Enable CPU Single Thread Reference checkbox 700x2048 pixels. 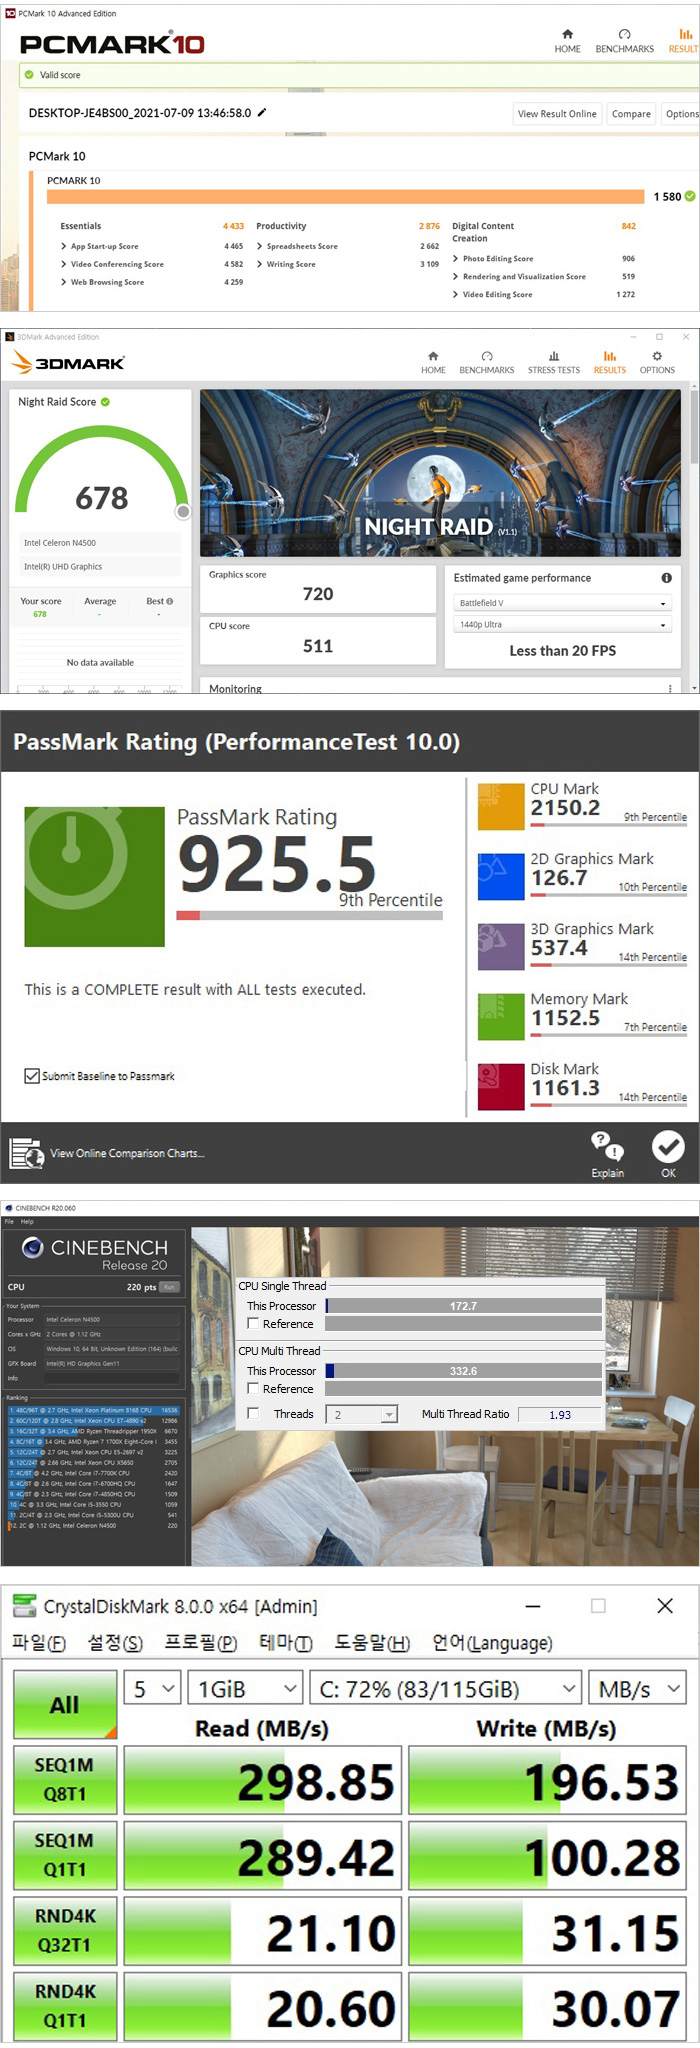[x=253, y=1323]
